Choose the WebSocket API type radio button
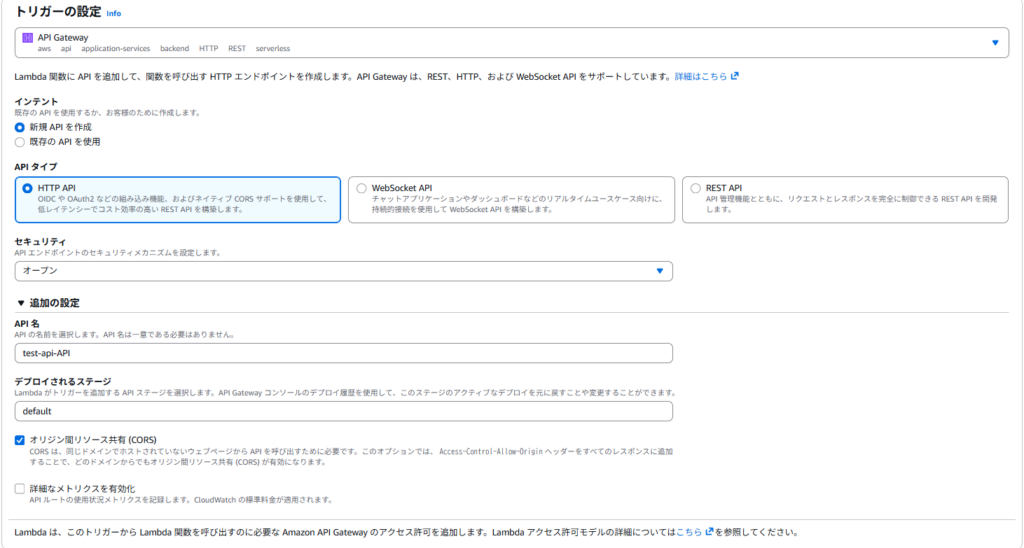The height and width of the screenshot is (548, 1024). point(361,188)
